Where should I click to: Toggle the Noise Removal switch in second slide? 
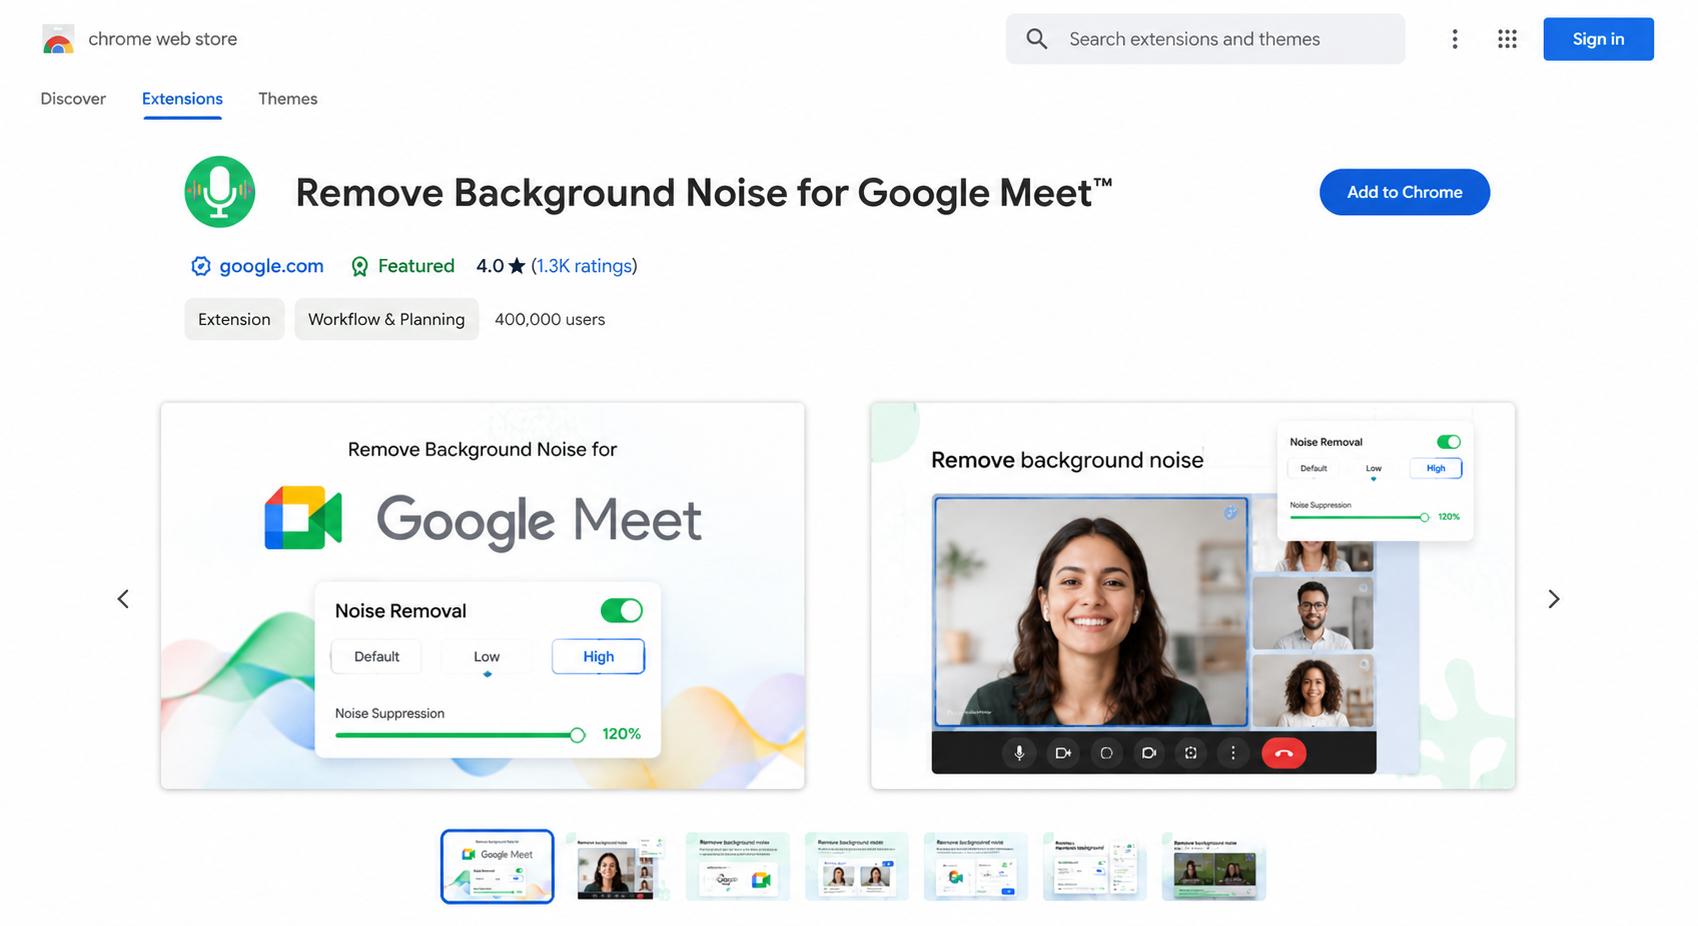click(1449, 442)
